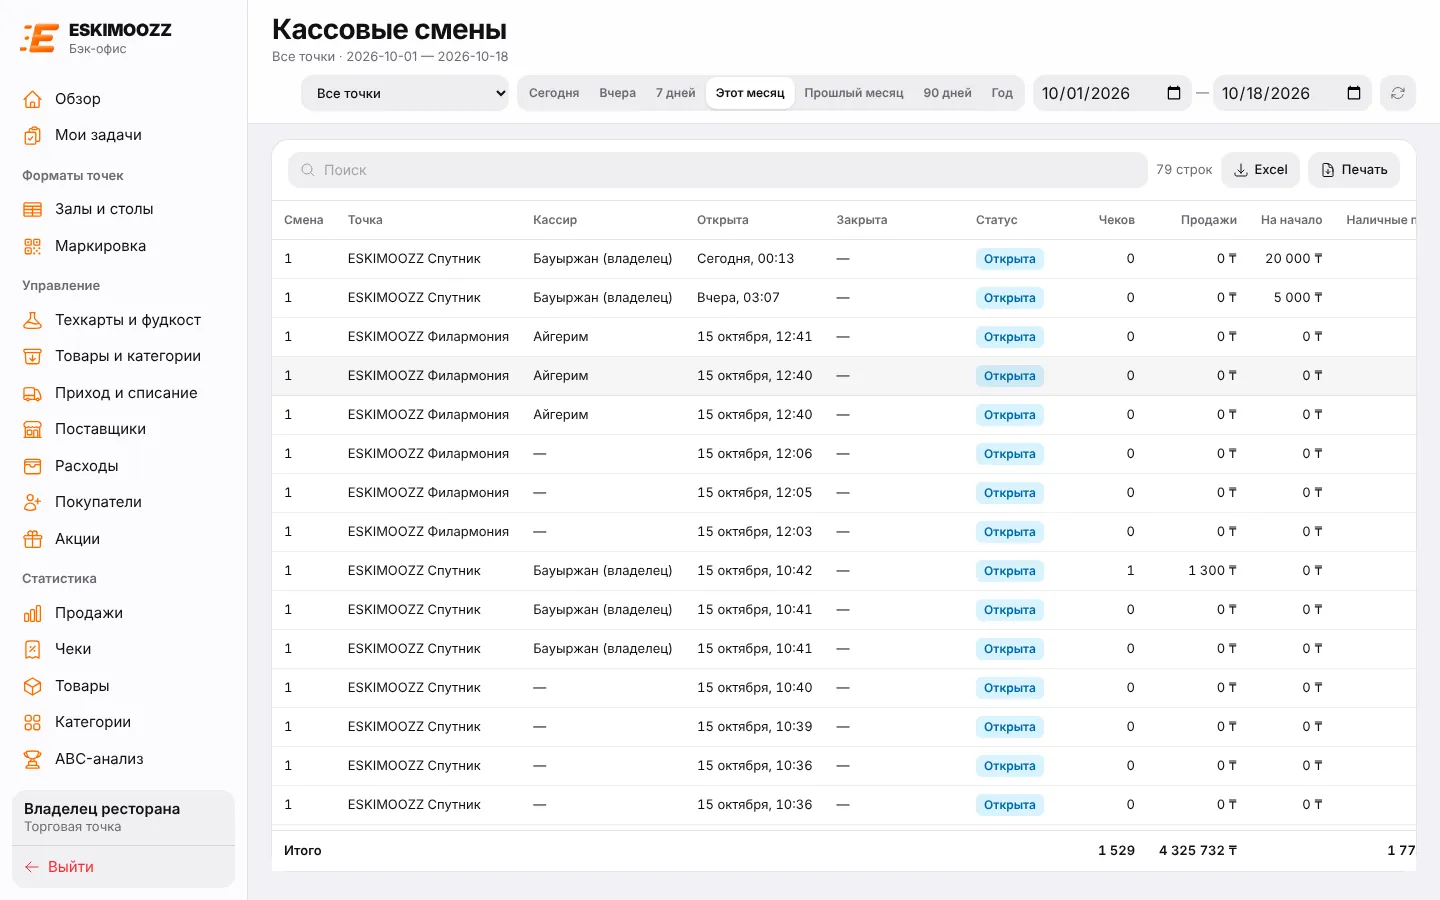
Task: Click the 1 300 ₸ sales cell
Action: tap(1212, 571)
